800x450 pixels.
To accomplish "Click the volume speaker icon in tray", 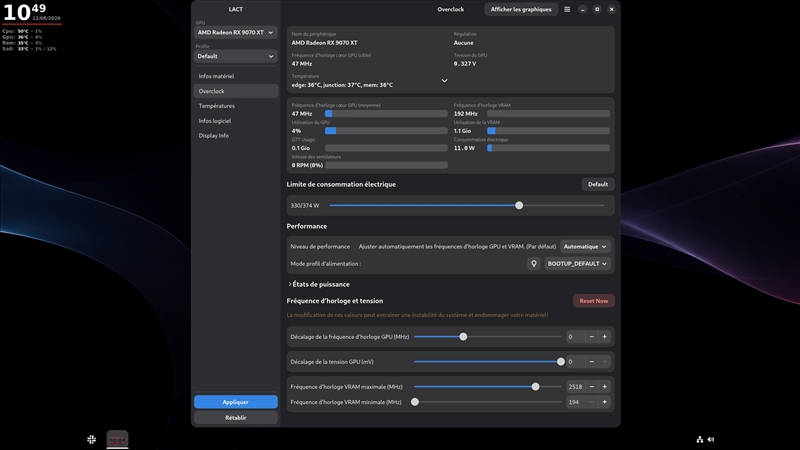I will pyautogui.click(x=711, y=439).
